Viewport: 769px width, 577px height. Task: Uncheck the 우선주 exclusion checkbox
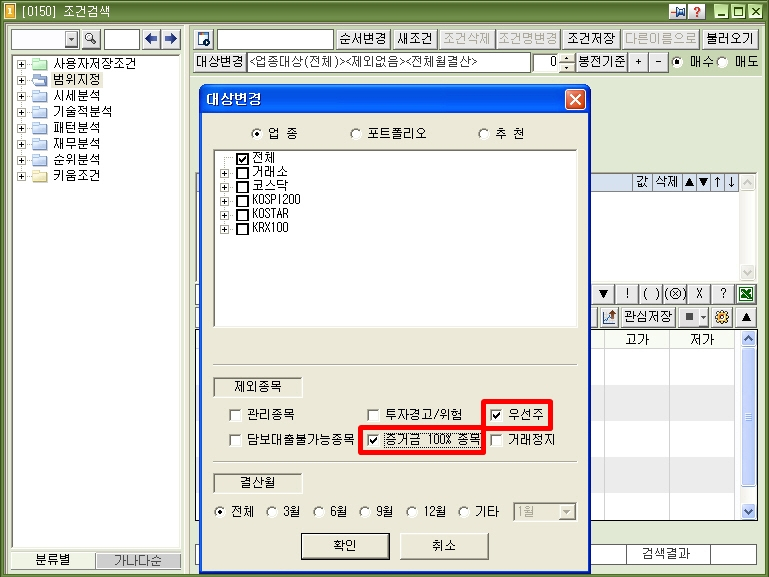coord(496,414)
